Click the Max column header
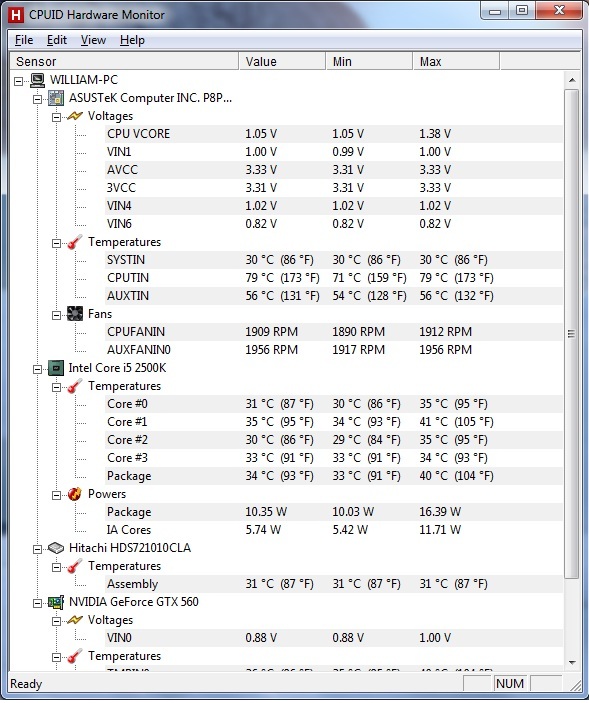This screenshot has height=703, width=589. click(x=456, y=61)
